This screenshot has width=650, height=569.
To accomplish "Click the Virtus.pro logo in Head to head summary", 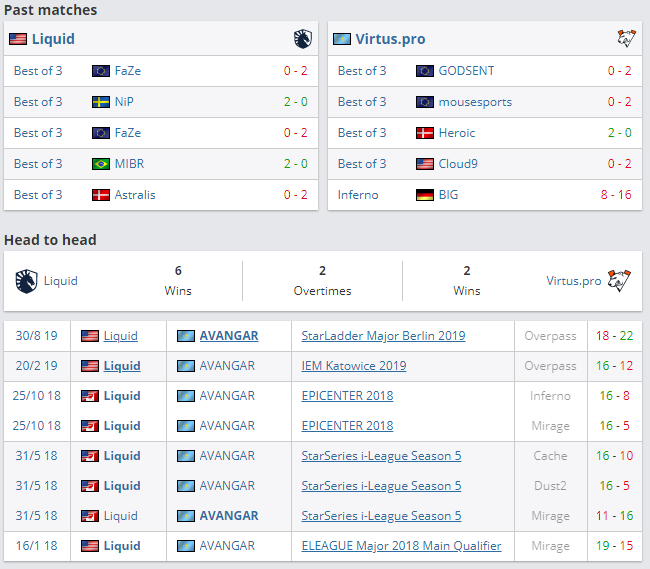I will 620,281.
